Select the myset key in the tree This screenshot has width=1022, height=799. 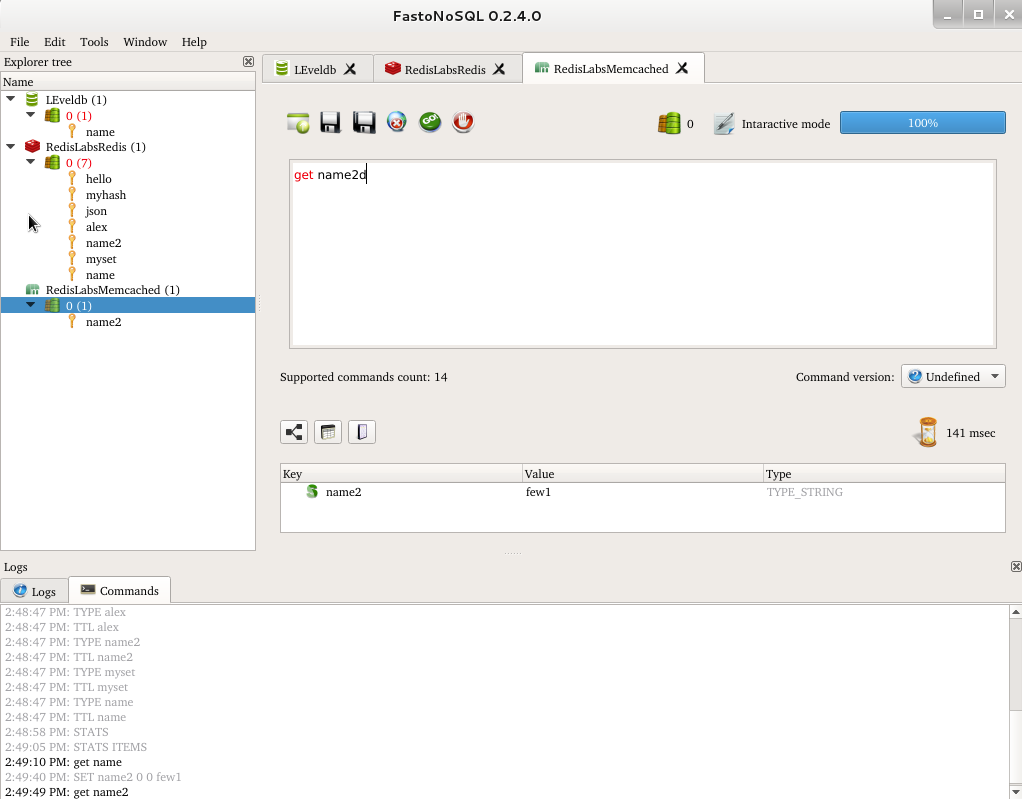(x=101, y=259)
